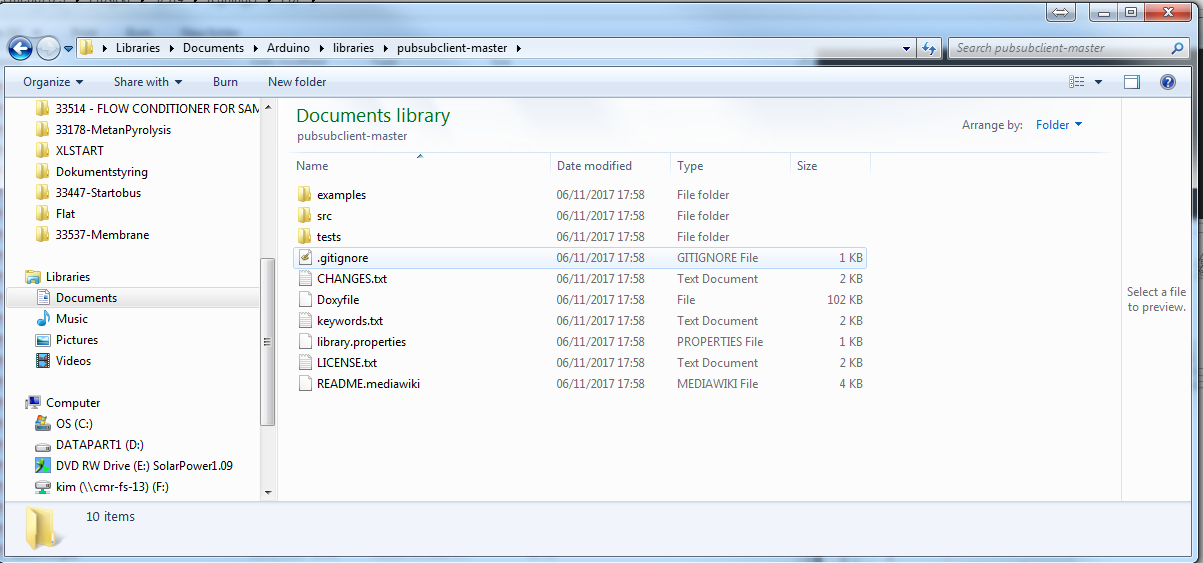
Task: Click the refresh button beside address bar
Action: pyautogui.click(x=929, y=48)
